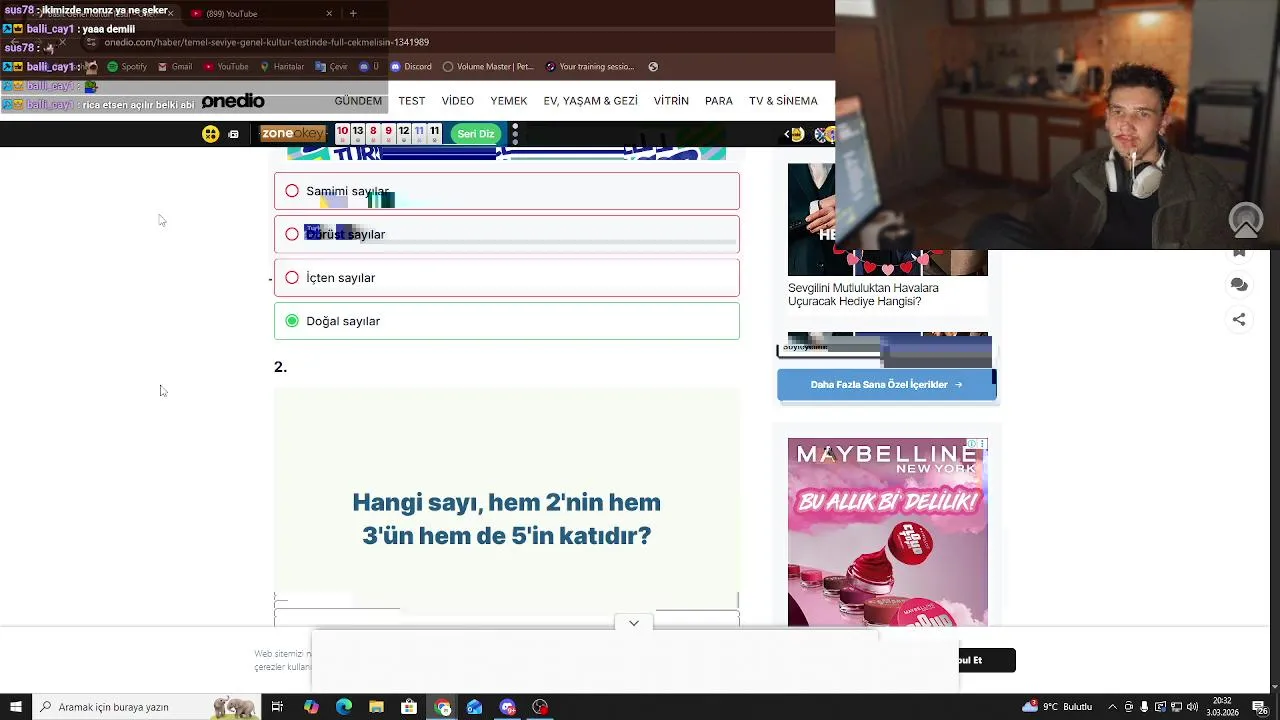Open the Volume Master bookmark

(x=488, y=67)
